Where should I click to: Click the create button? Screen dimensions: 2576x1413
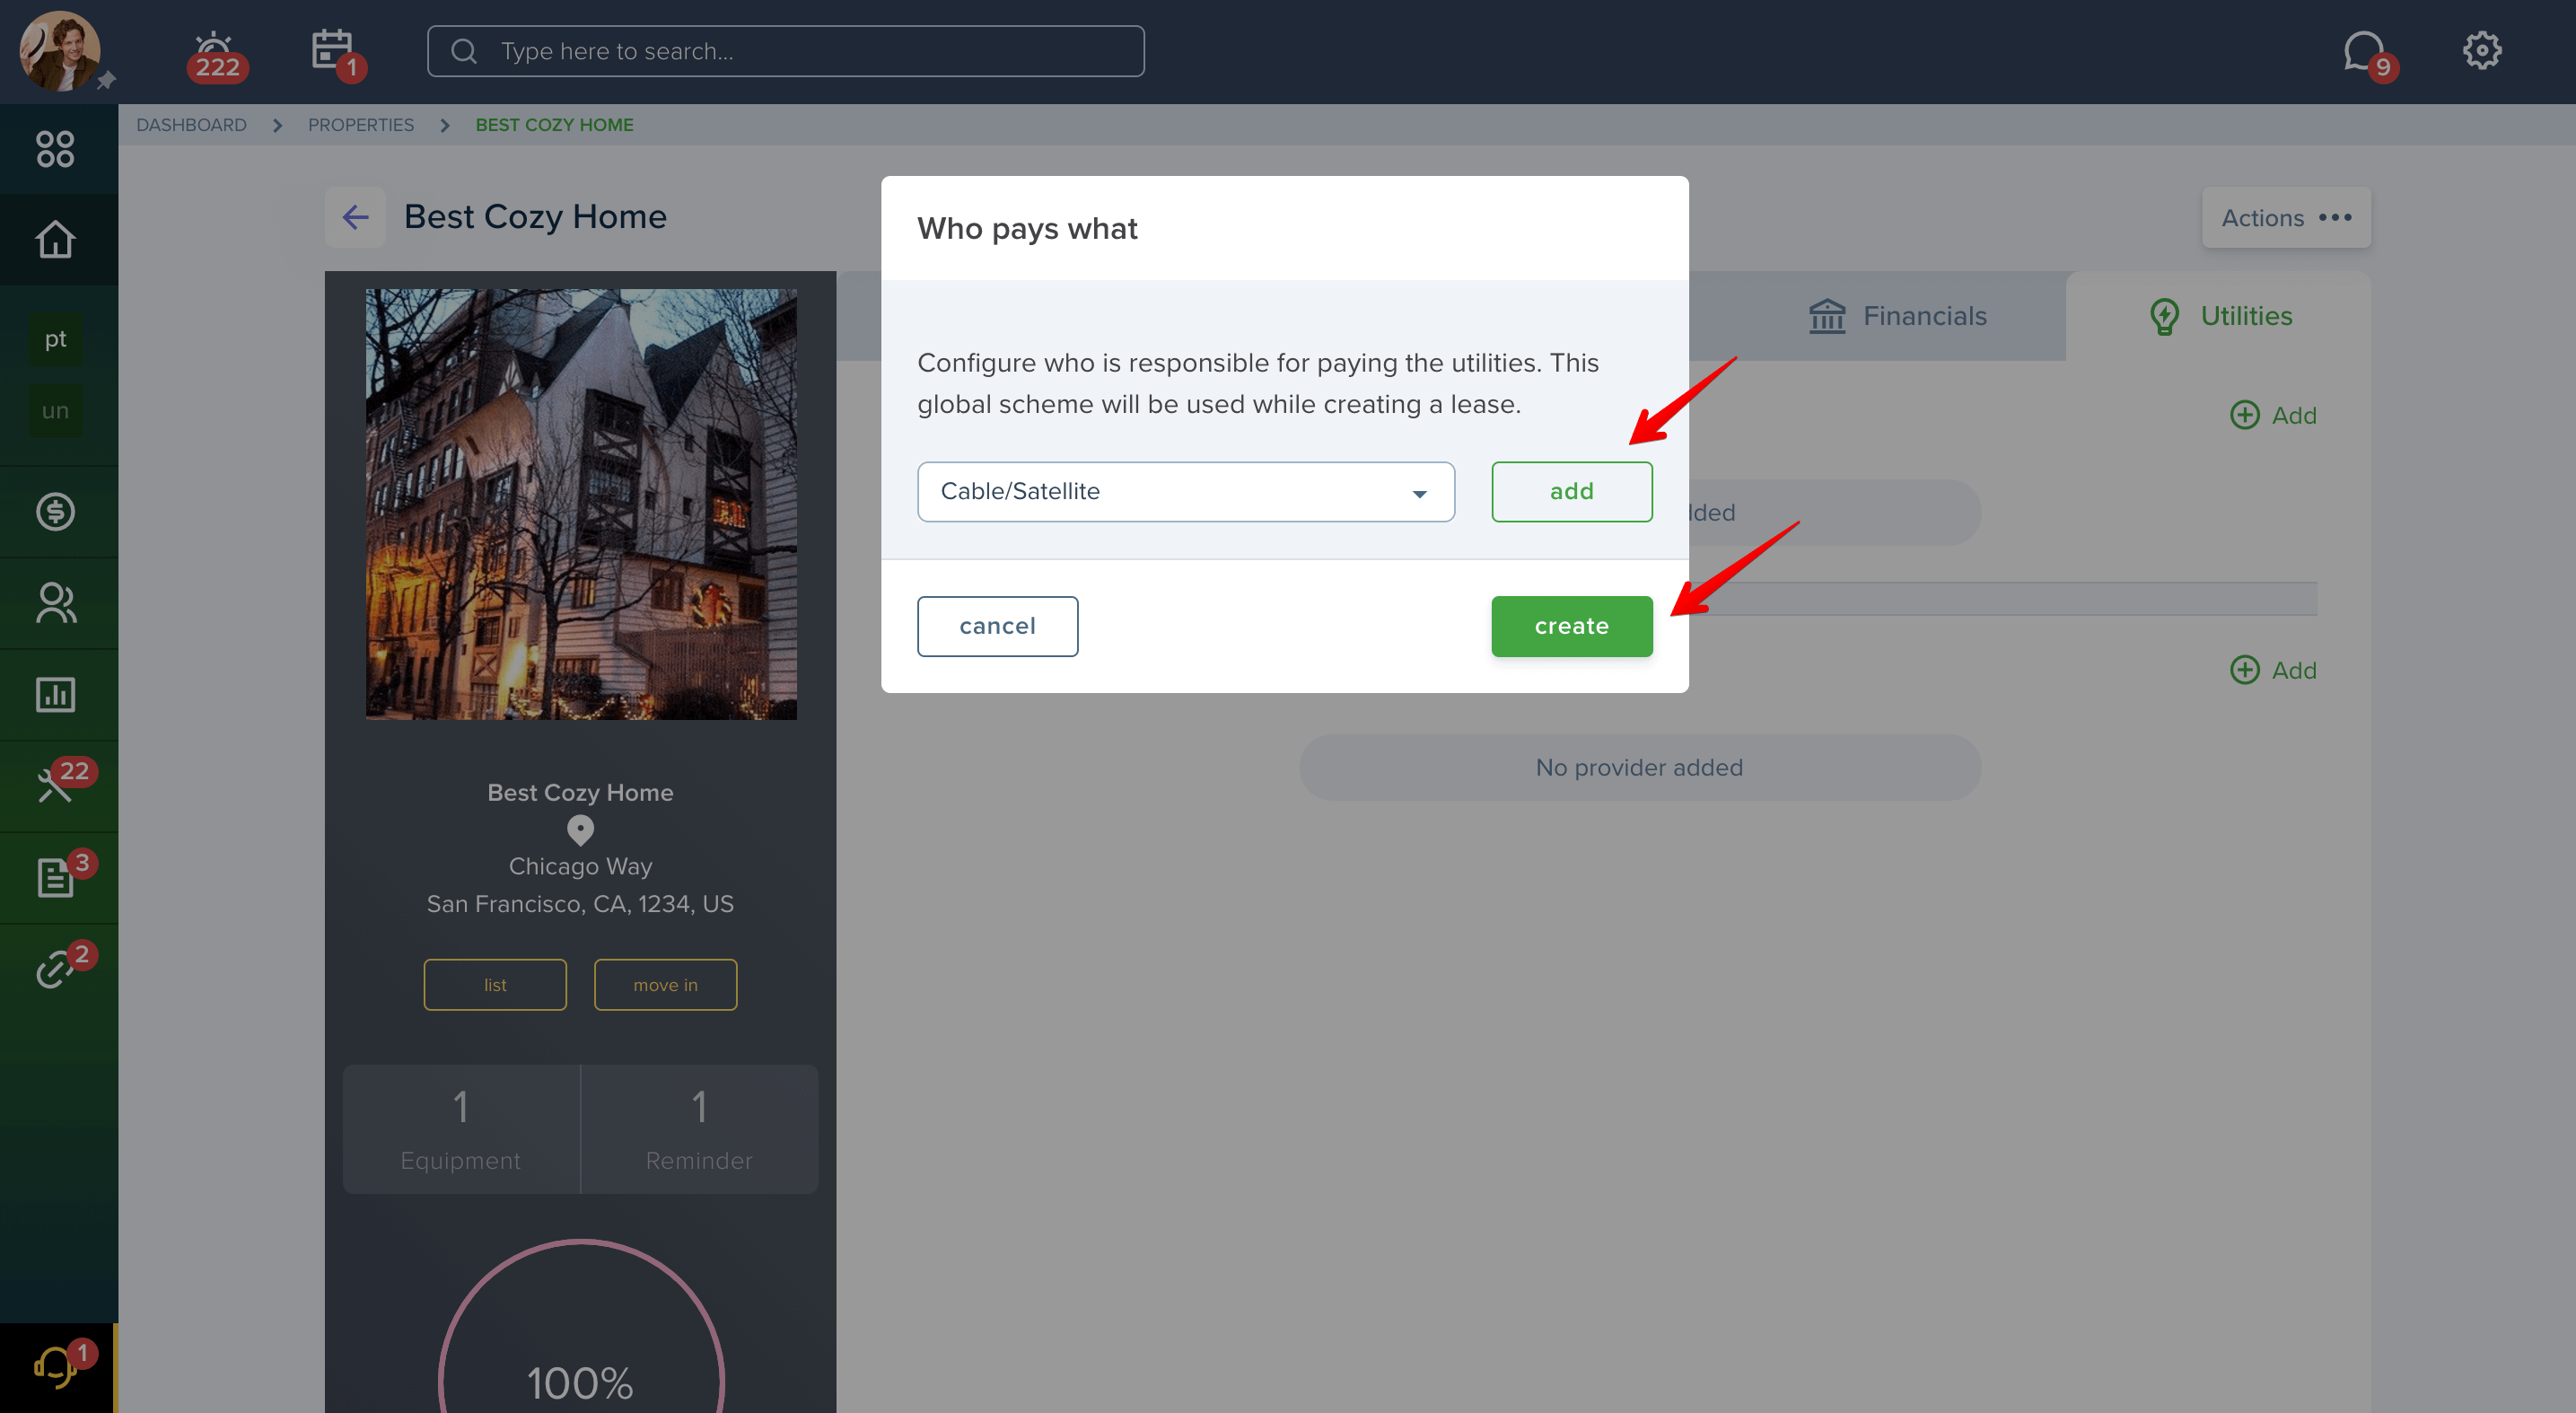point(1571,626)
